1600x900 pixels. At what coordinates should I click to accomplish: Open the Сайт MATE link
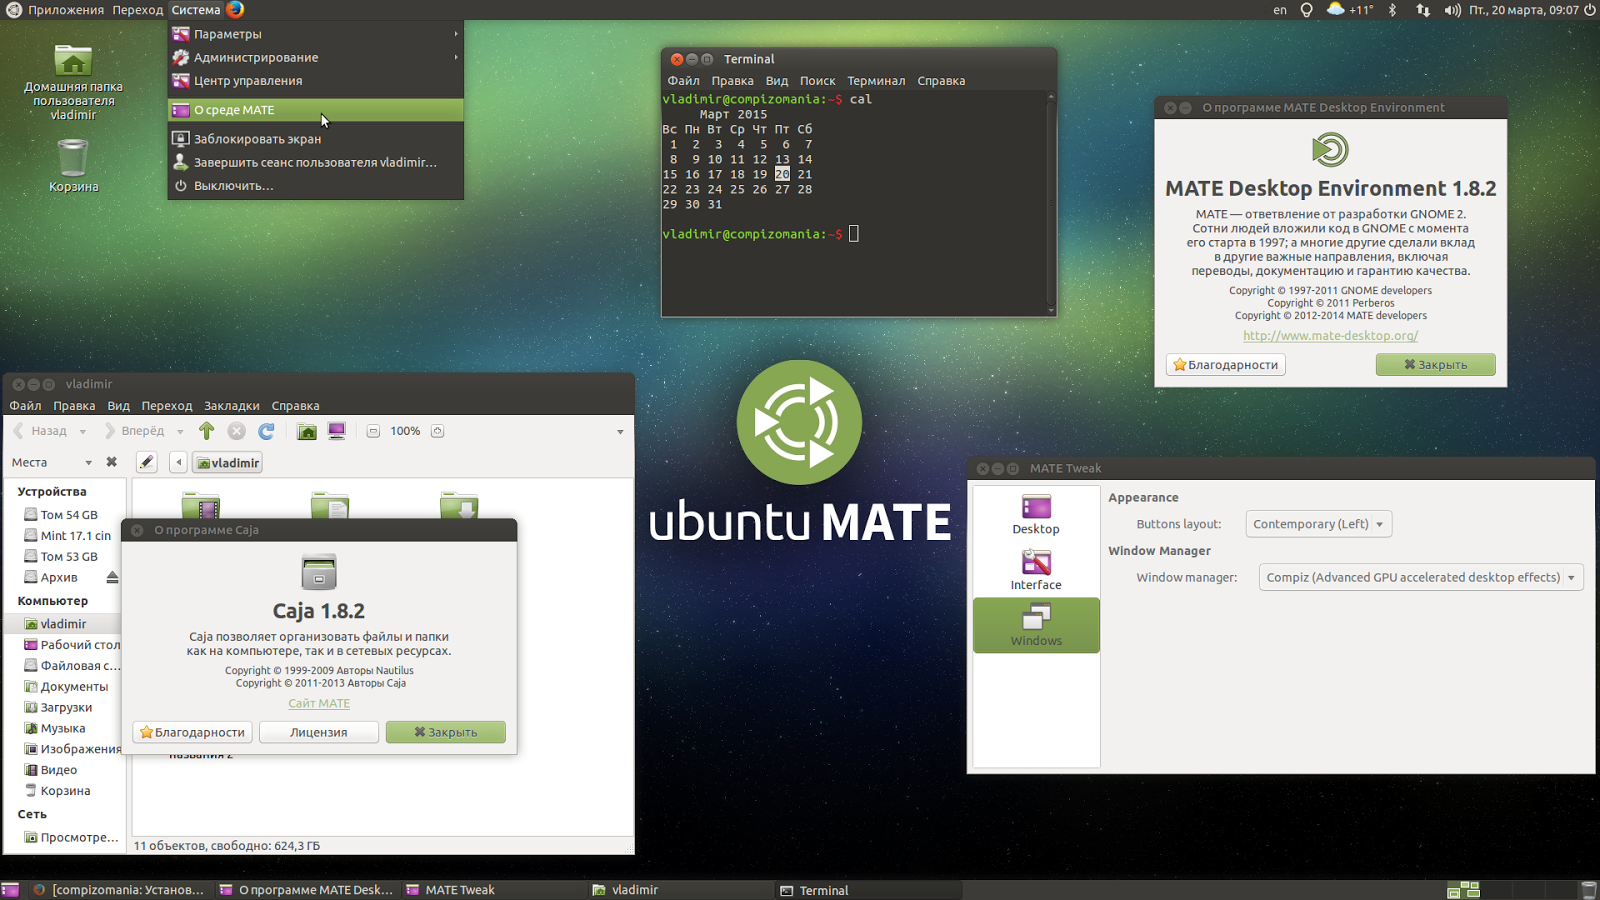(x=319, y=704)
